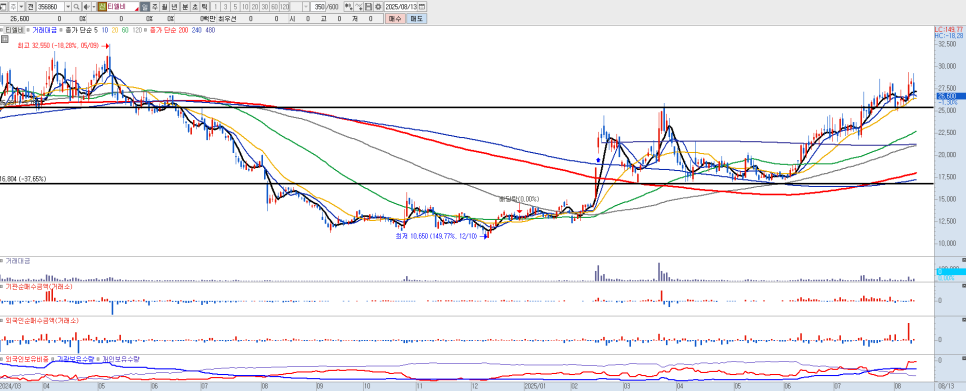Choose the 20 interval button

point(254,6)
